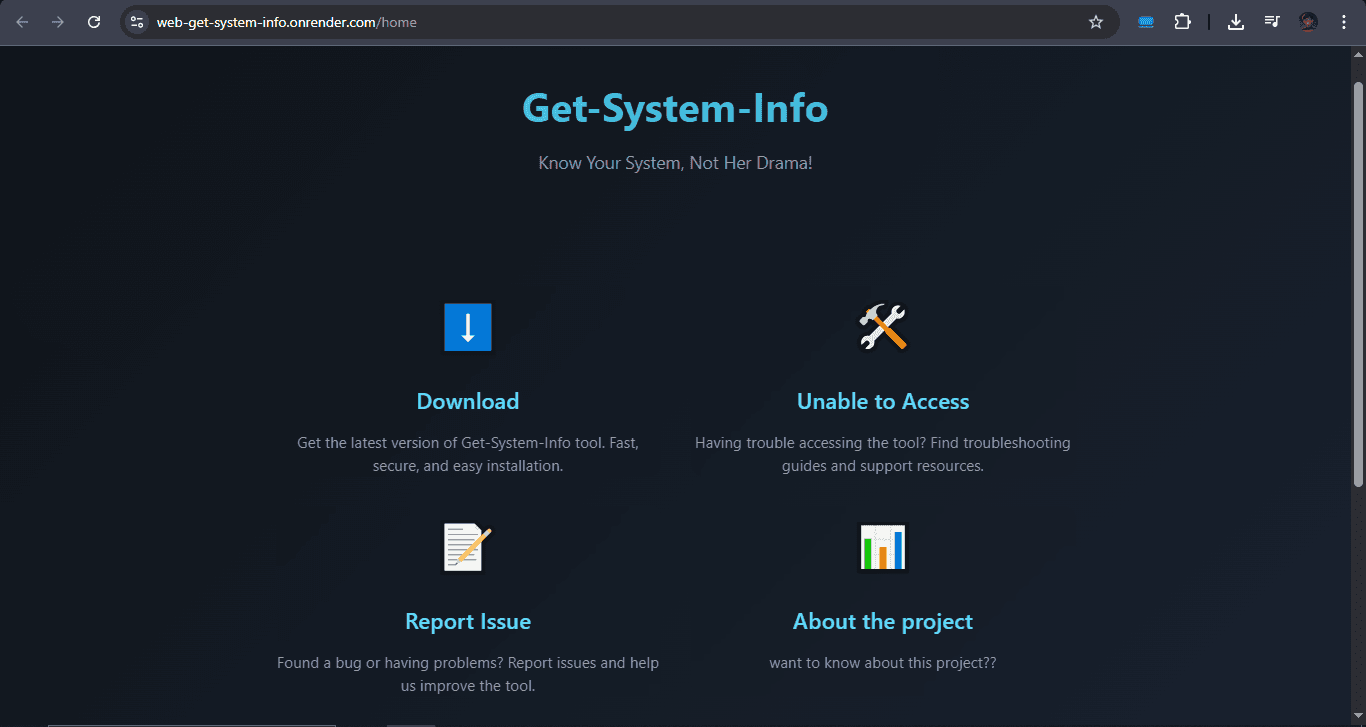Screen dimensions: 1366x727
Task: Open the Extensions puzzle-piece icon
Action: [x=1183, y=22]
